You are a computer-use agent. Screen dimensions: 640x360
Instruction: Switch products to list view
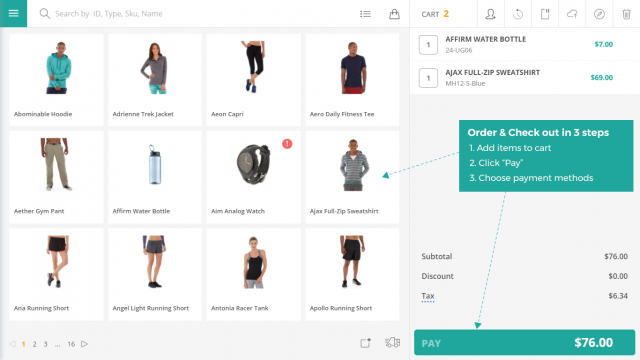(x=365, y=14)
